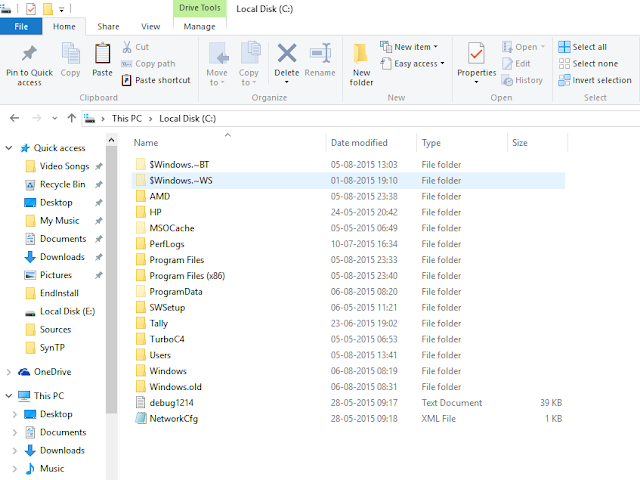640x480 pixels.
Task: Click the Paste clipboard icon
Action: click(102, 53)
